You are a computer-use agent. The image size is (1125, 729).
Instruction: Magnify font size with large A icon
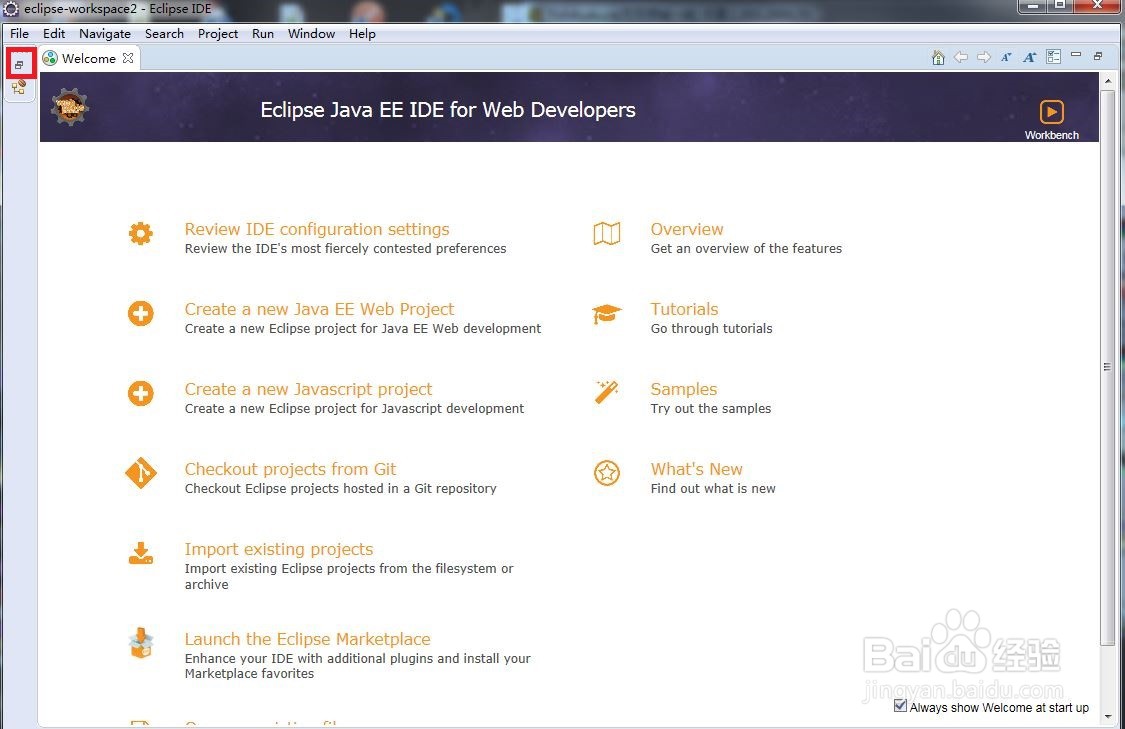click(1030, 57)
